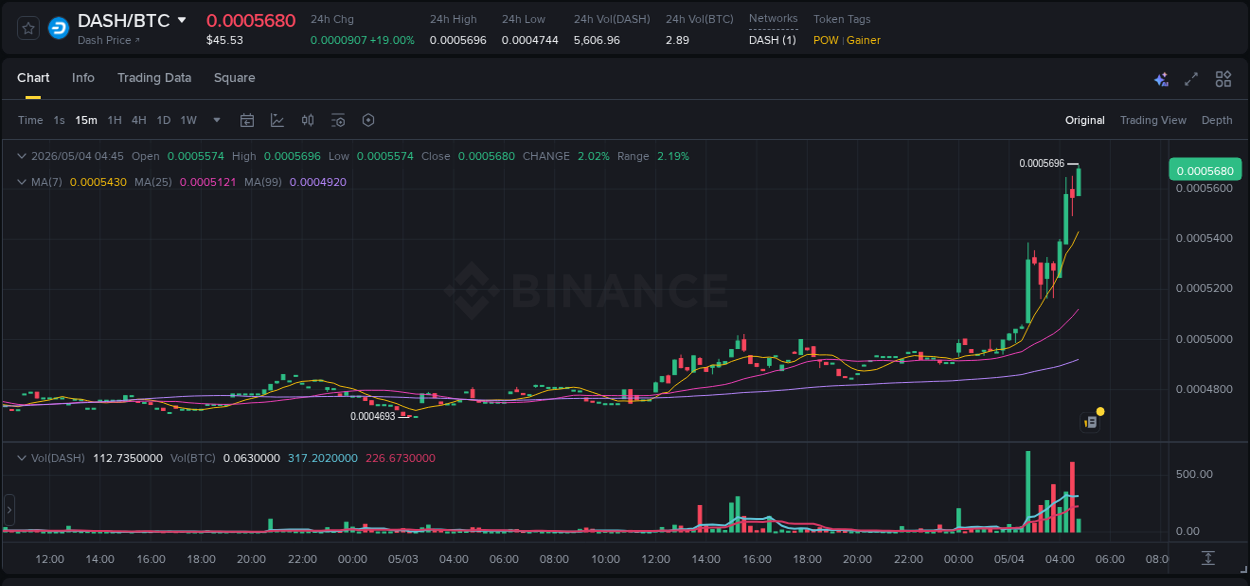The height and width of the screenshot is (586, 1250).
Task: Add DASH/BTC to favorites with star icon
Action: point(29,28)
